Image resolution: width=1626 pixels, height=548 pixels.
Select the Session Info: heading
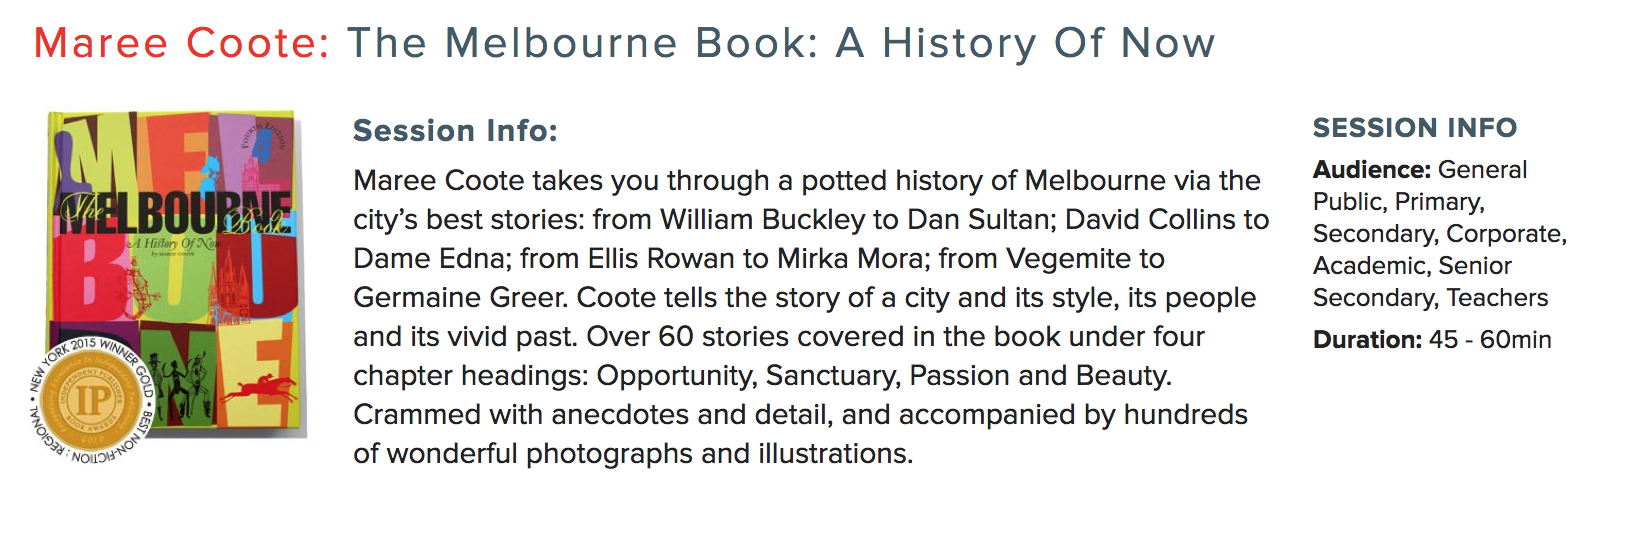click(455, 131)
